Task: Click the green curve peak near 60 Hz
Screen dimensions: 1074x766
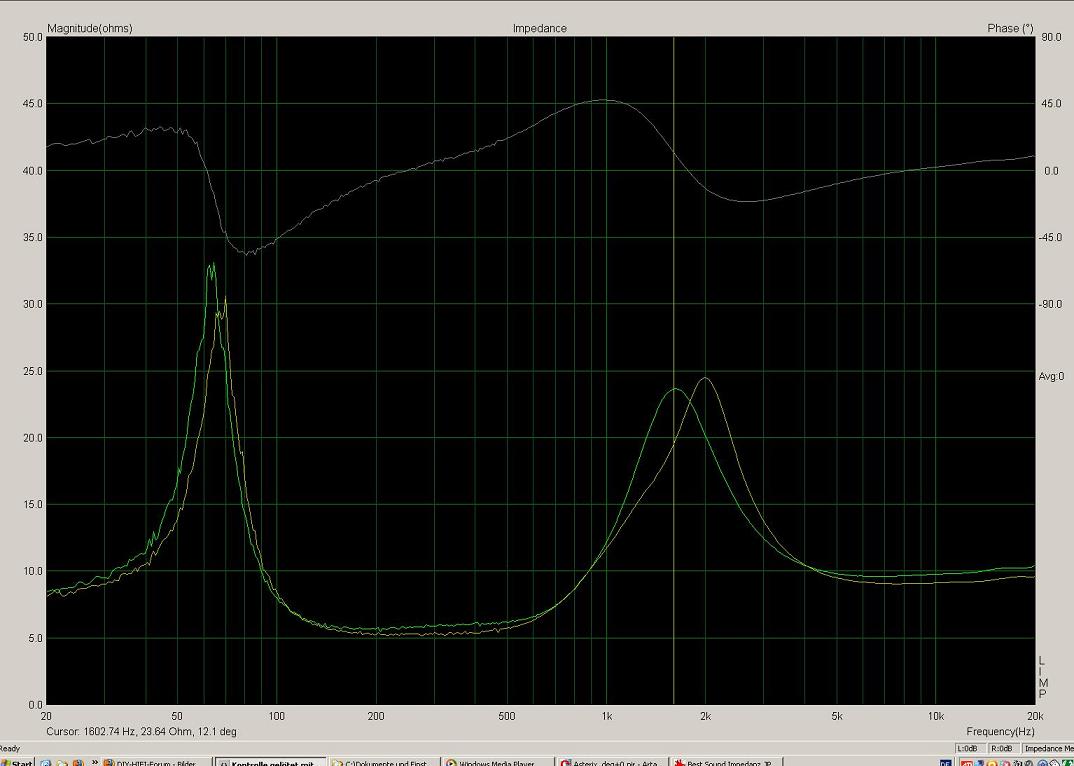Action: tap(211, 265)
